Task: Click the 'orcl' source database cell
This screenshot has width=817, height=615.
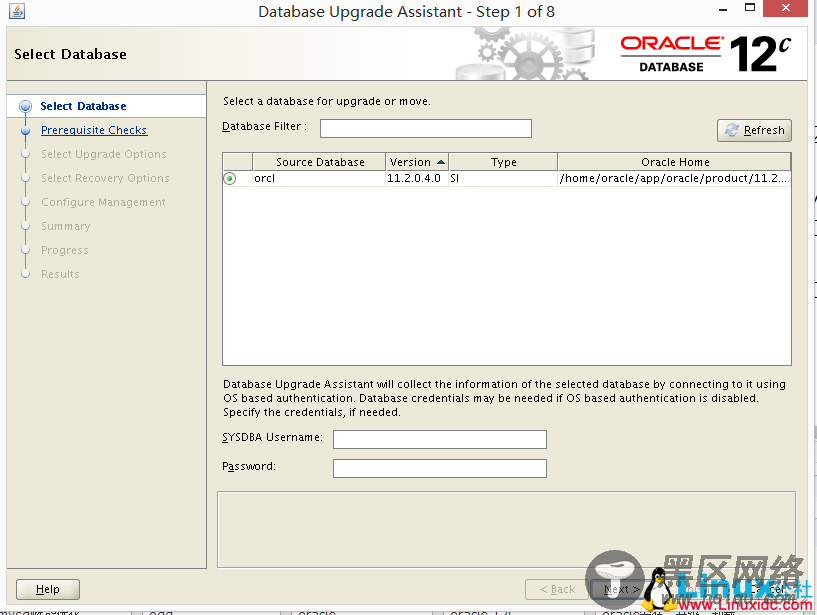Action: [x=319, y=178]
